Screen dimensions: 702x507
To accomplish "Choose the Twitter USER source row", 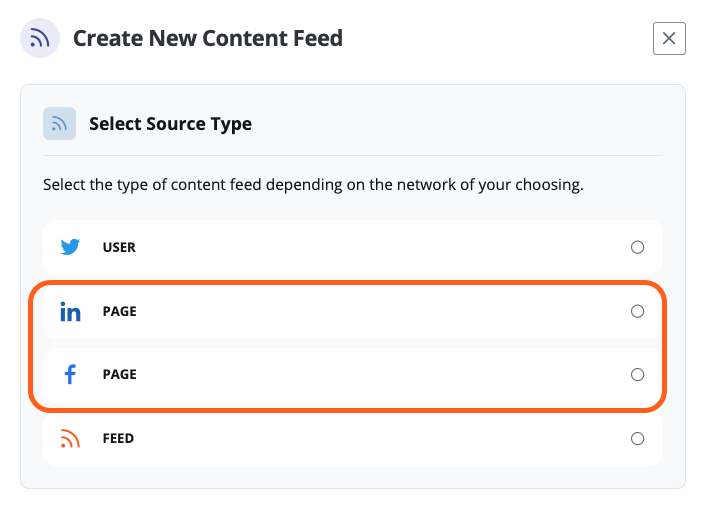I will pos(353,247).
